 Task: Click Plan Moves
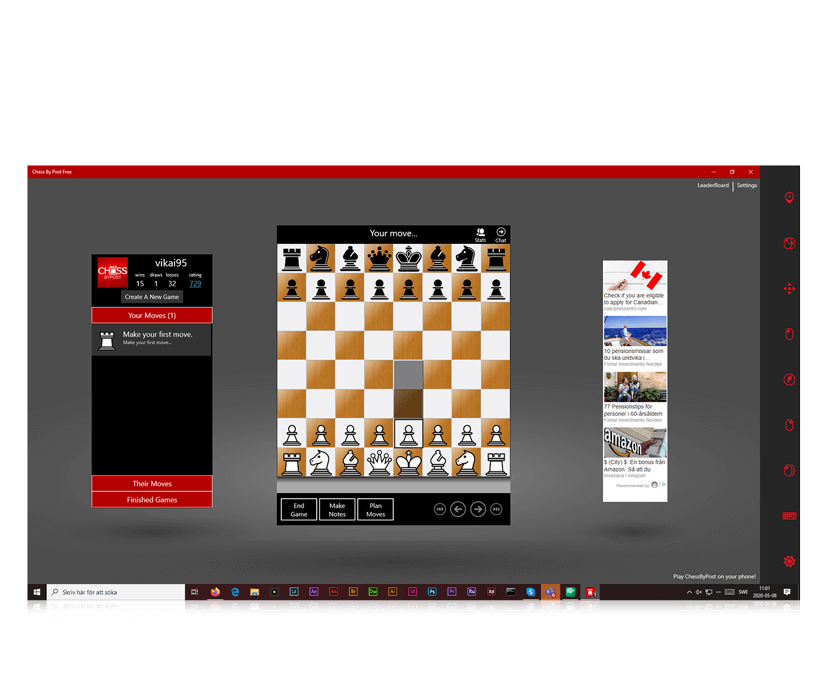tap(375, 509)
